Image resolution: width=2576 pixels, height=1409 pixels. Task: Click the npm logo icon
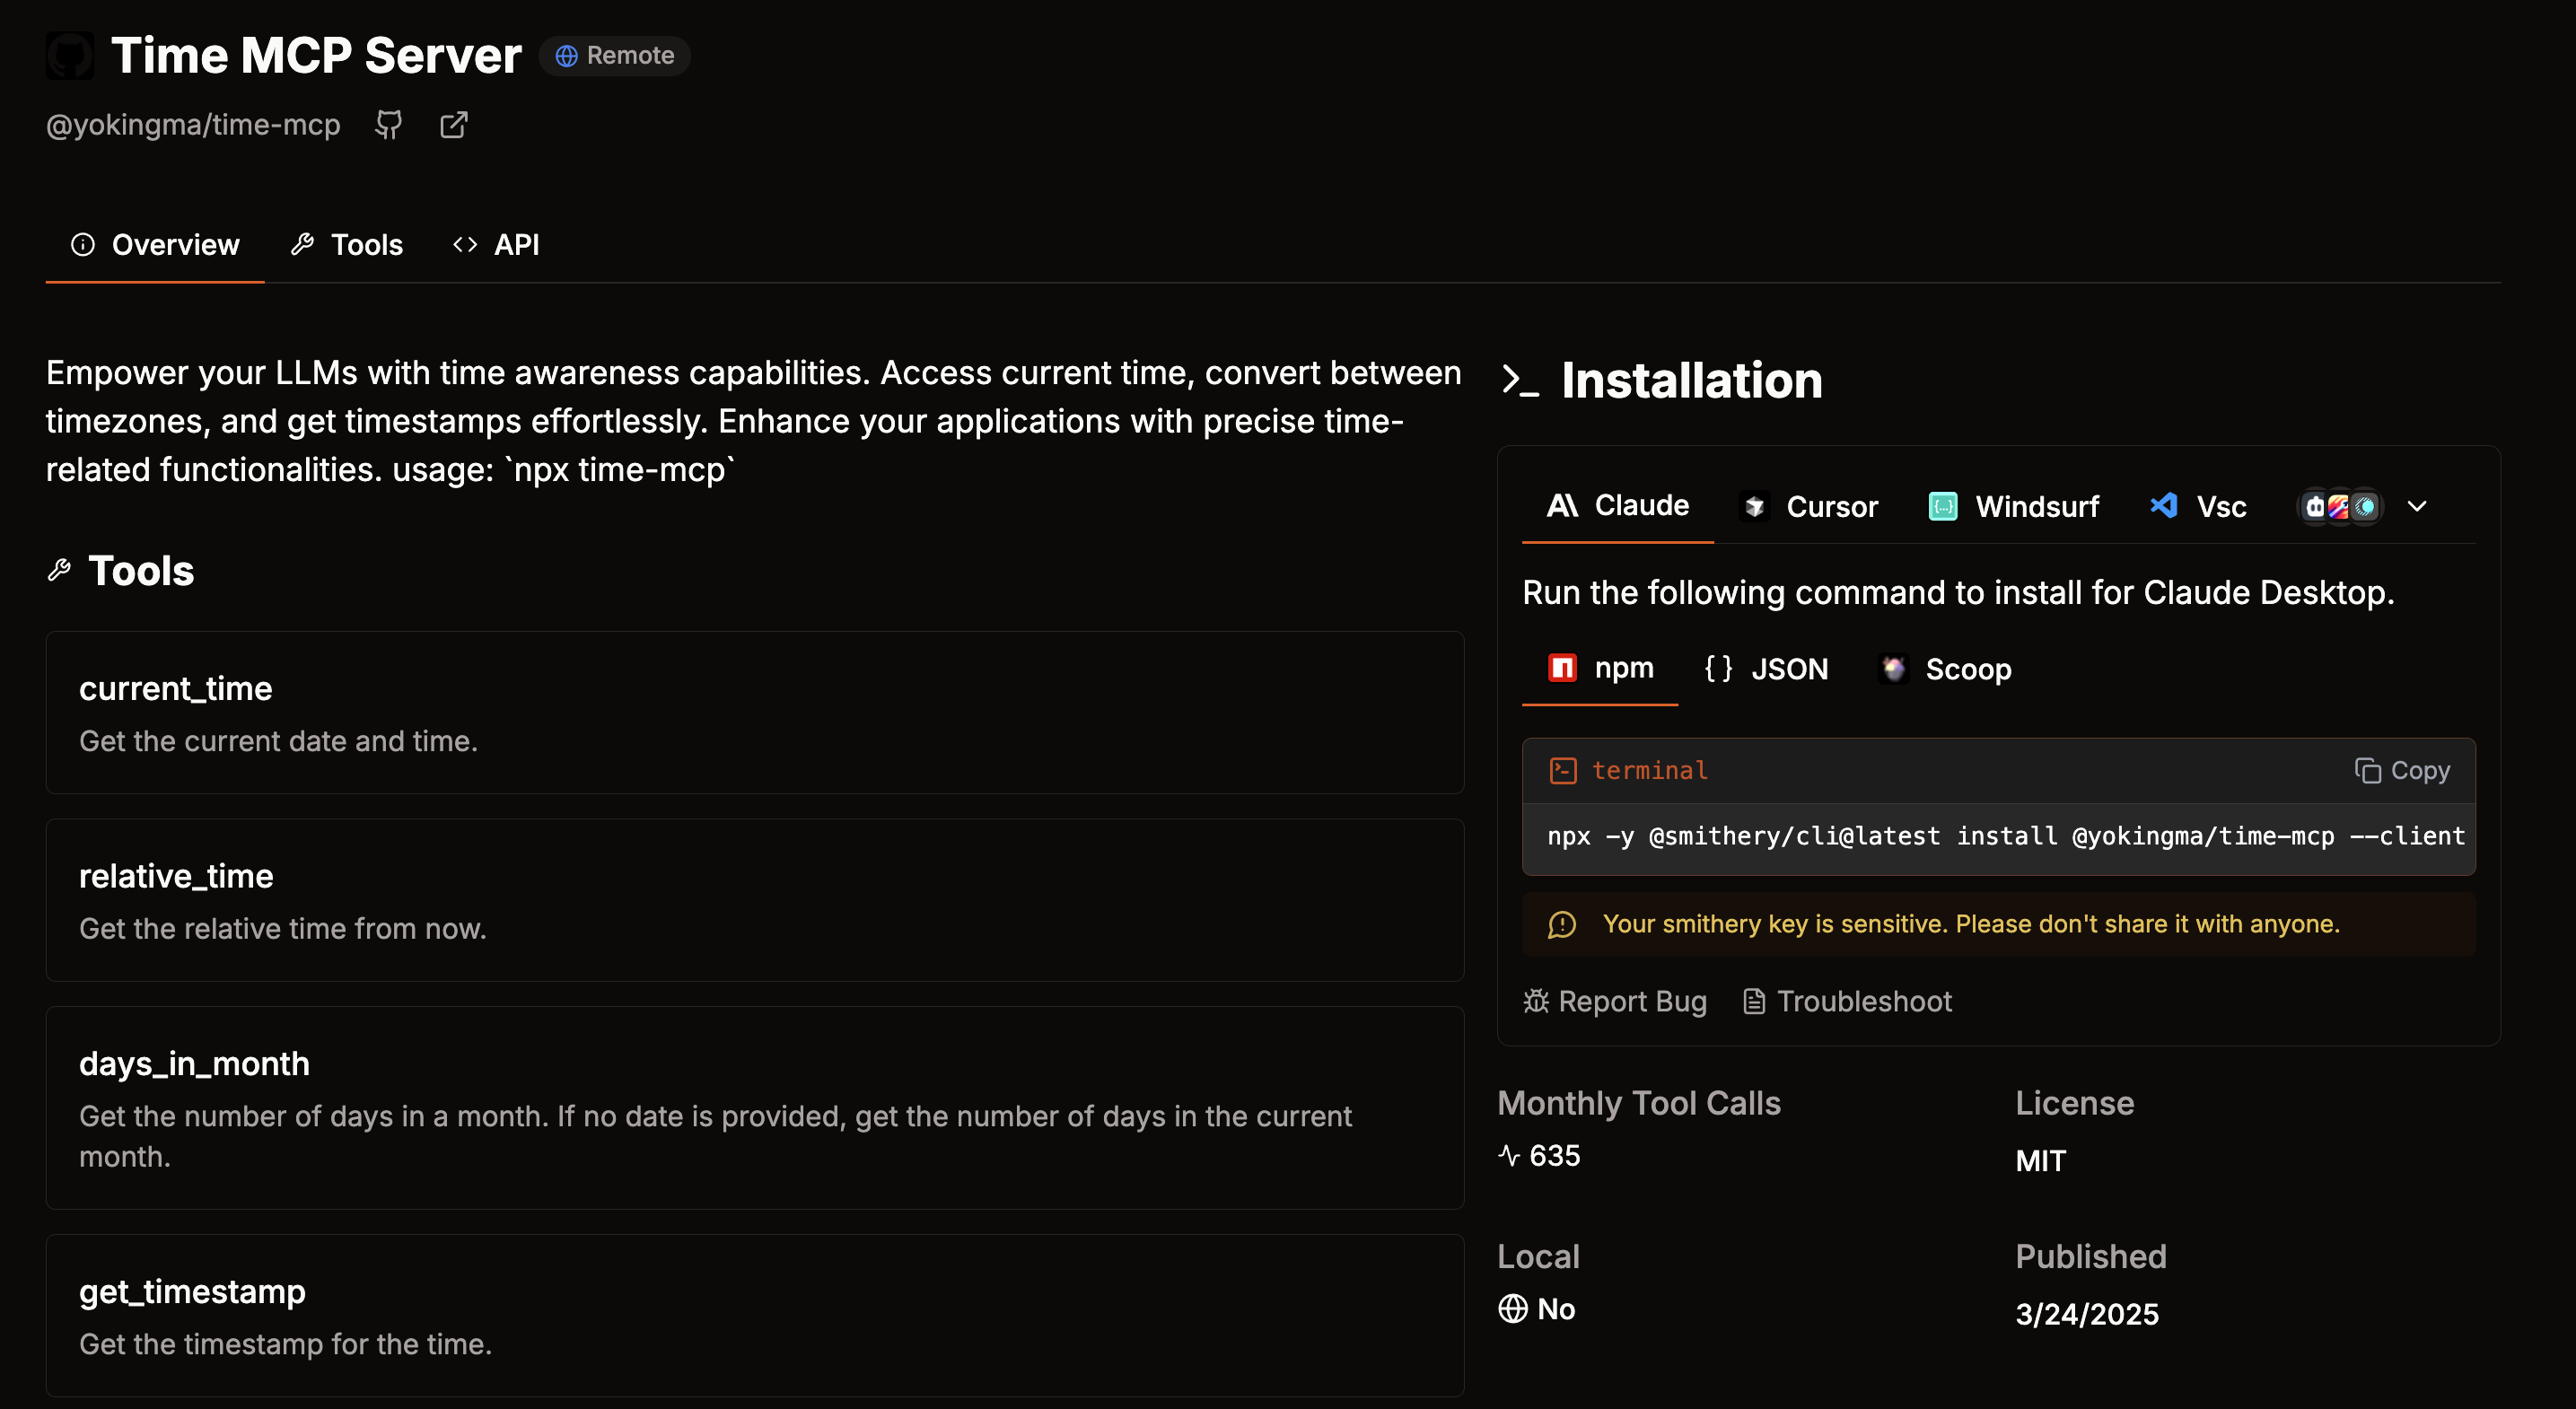[x=1562, y=668]
